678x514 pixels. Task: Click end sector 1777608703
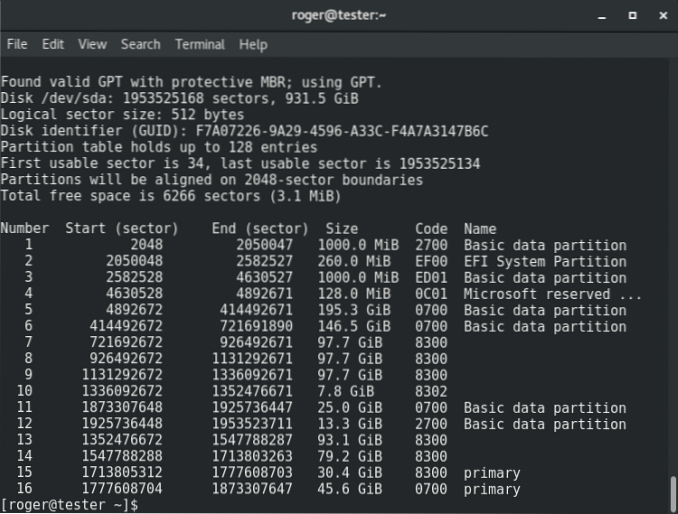coord(253,472)
